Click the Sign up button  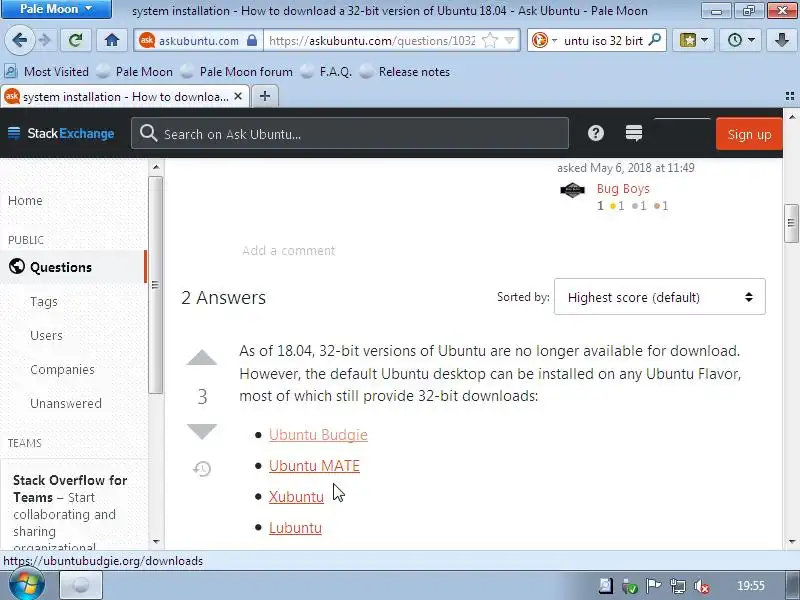pos(748,134)
